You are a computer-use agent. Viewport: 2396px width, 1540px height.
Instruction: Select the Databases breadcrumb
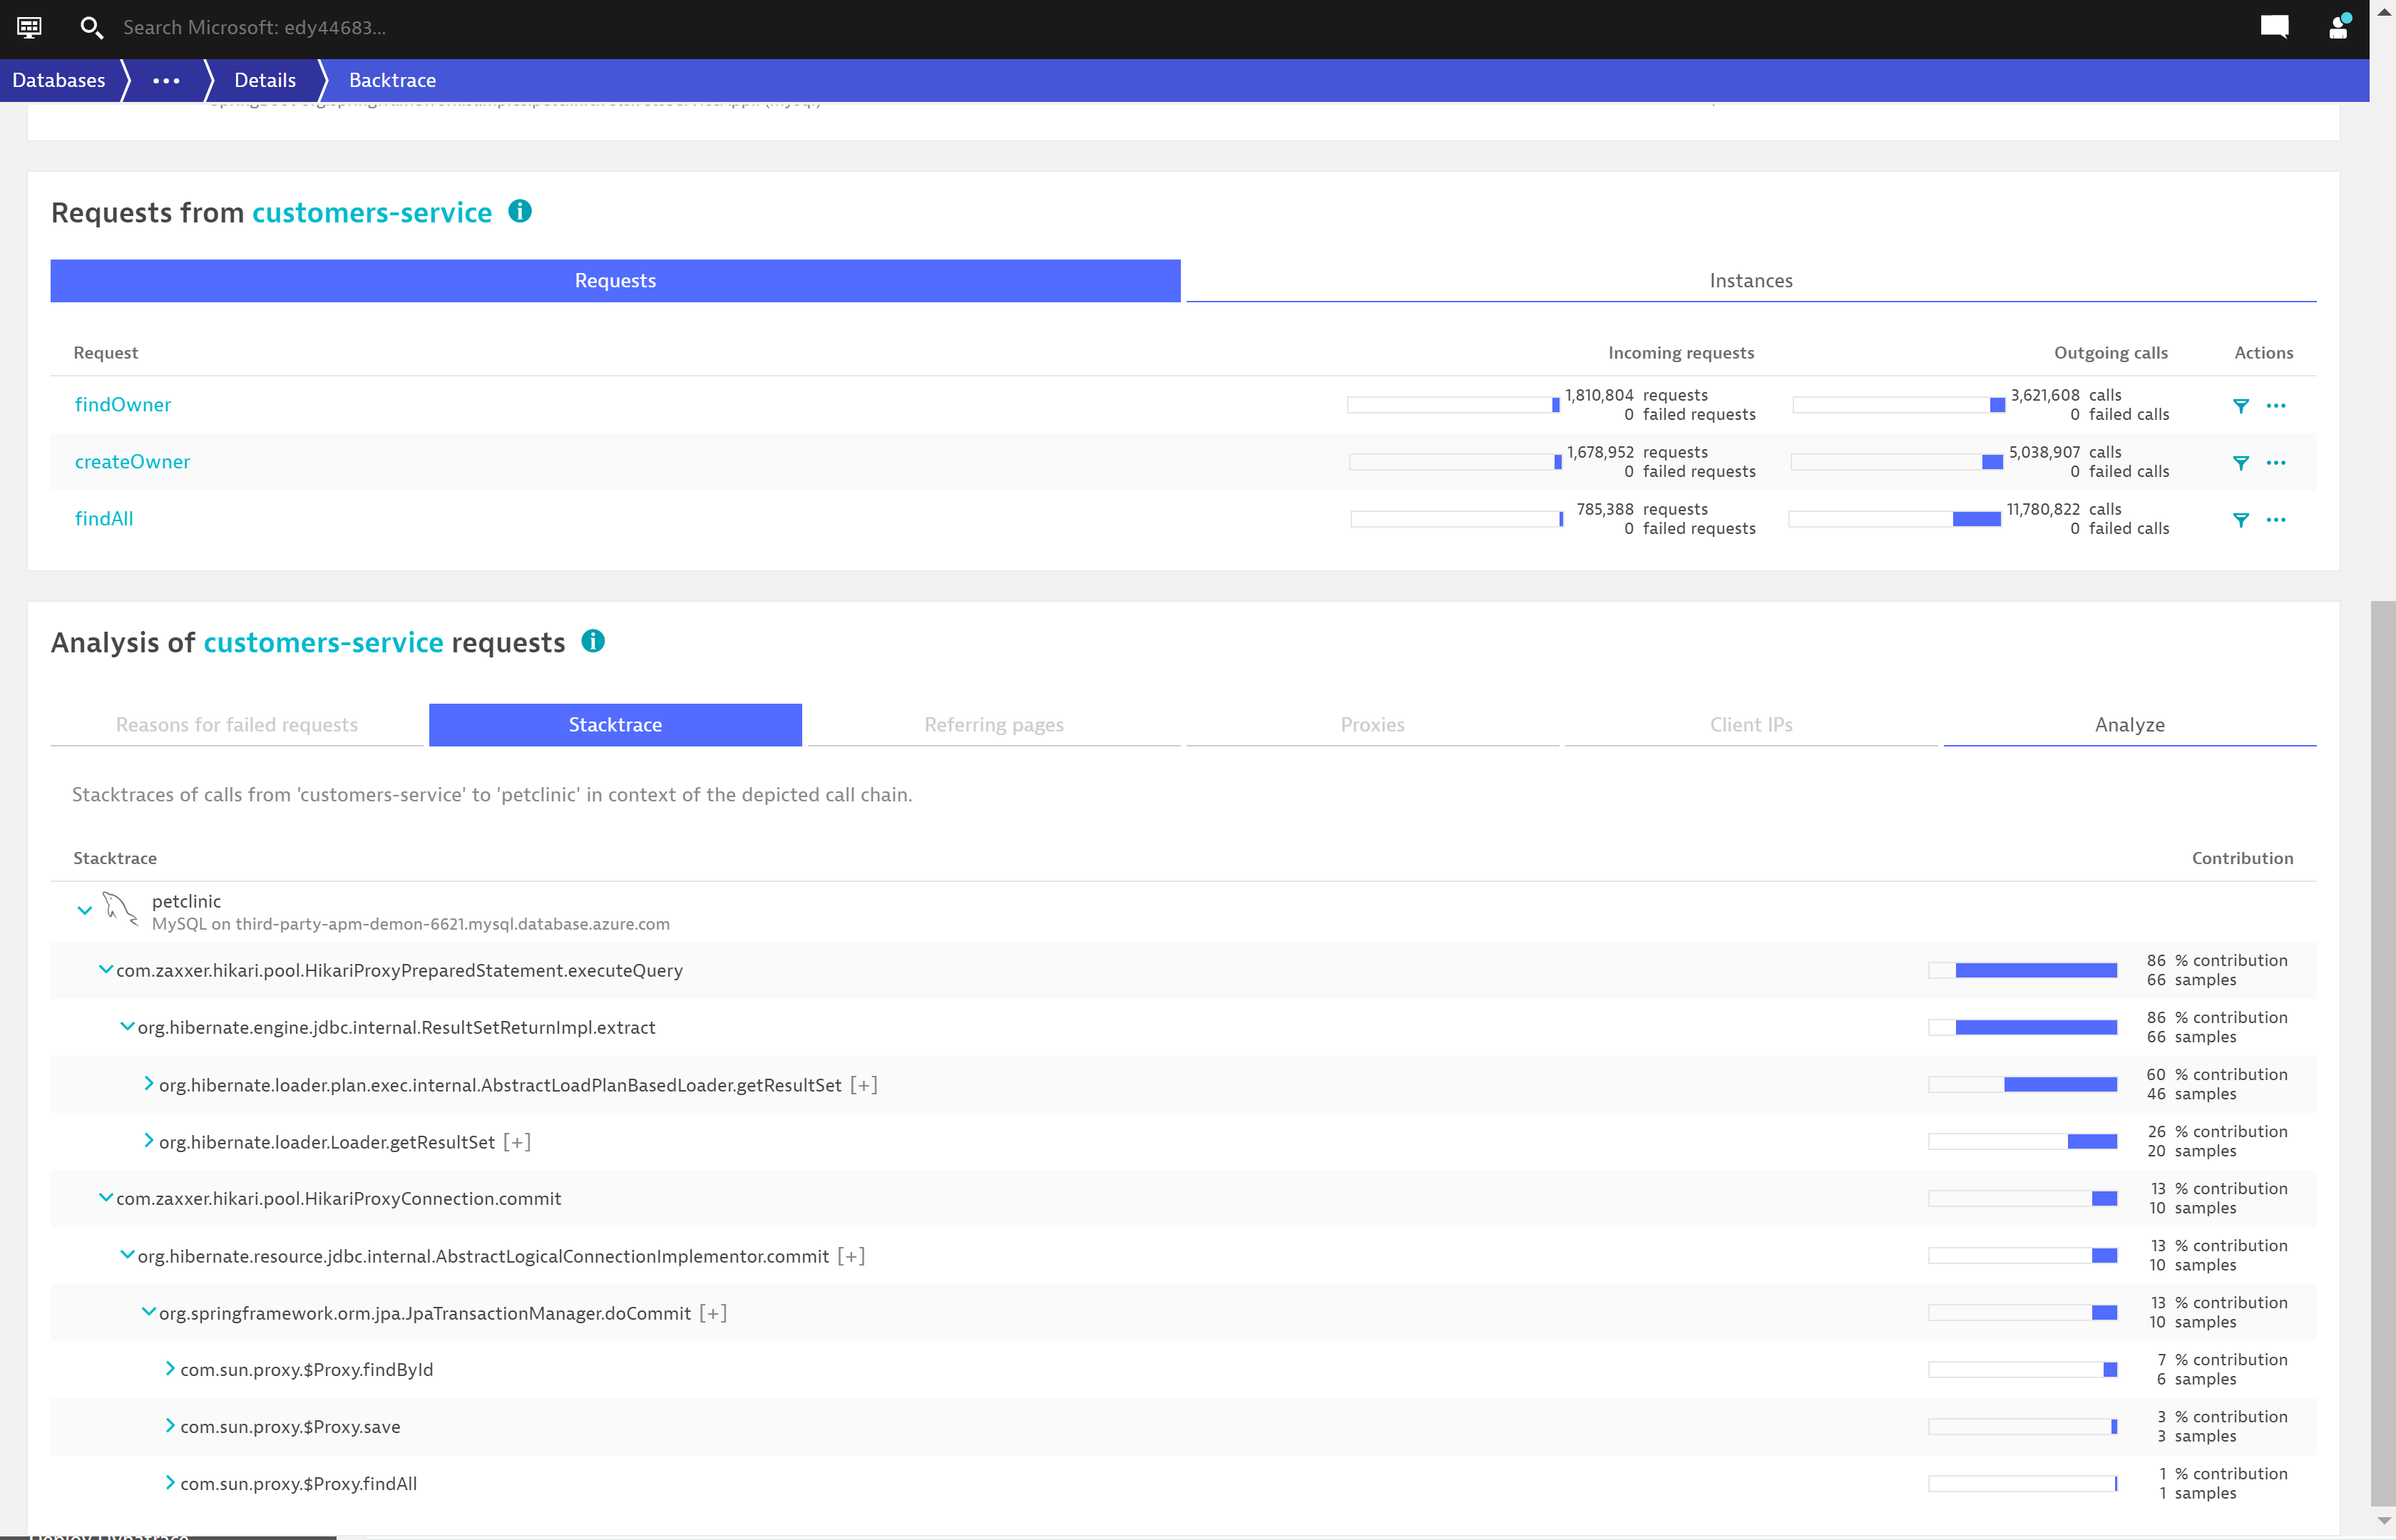click(x=59, y=80)
